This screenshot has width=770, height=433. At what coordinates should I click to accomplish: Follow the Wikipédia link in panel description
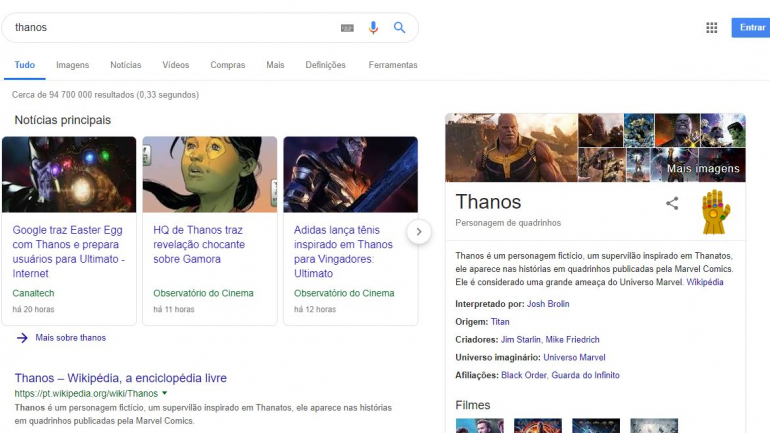point(705,282)
